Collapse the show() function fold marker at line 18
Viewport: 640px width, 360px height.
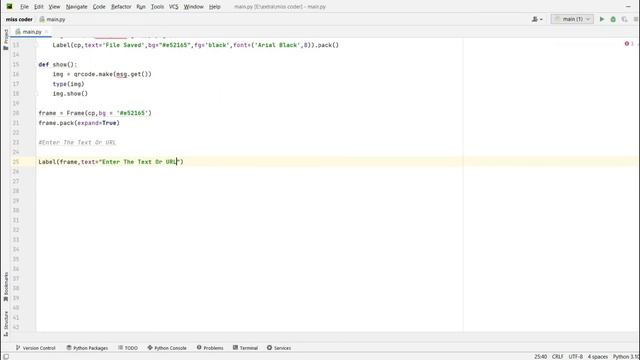tap(36, 93)
